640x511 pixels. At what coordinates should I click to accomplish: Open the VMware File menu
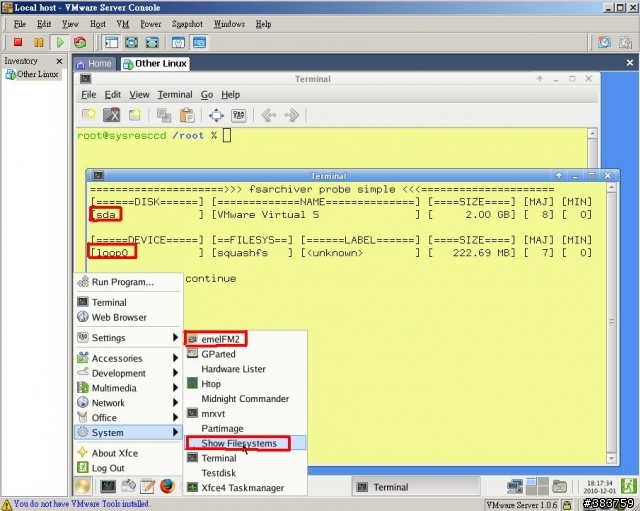pos(20,24)
